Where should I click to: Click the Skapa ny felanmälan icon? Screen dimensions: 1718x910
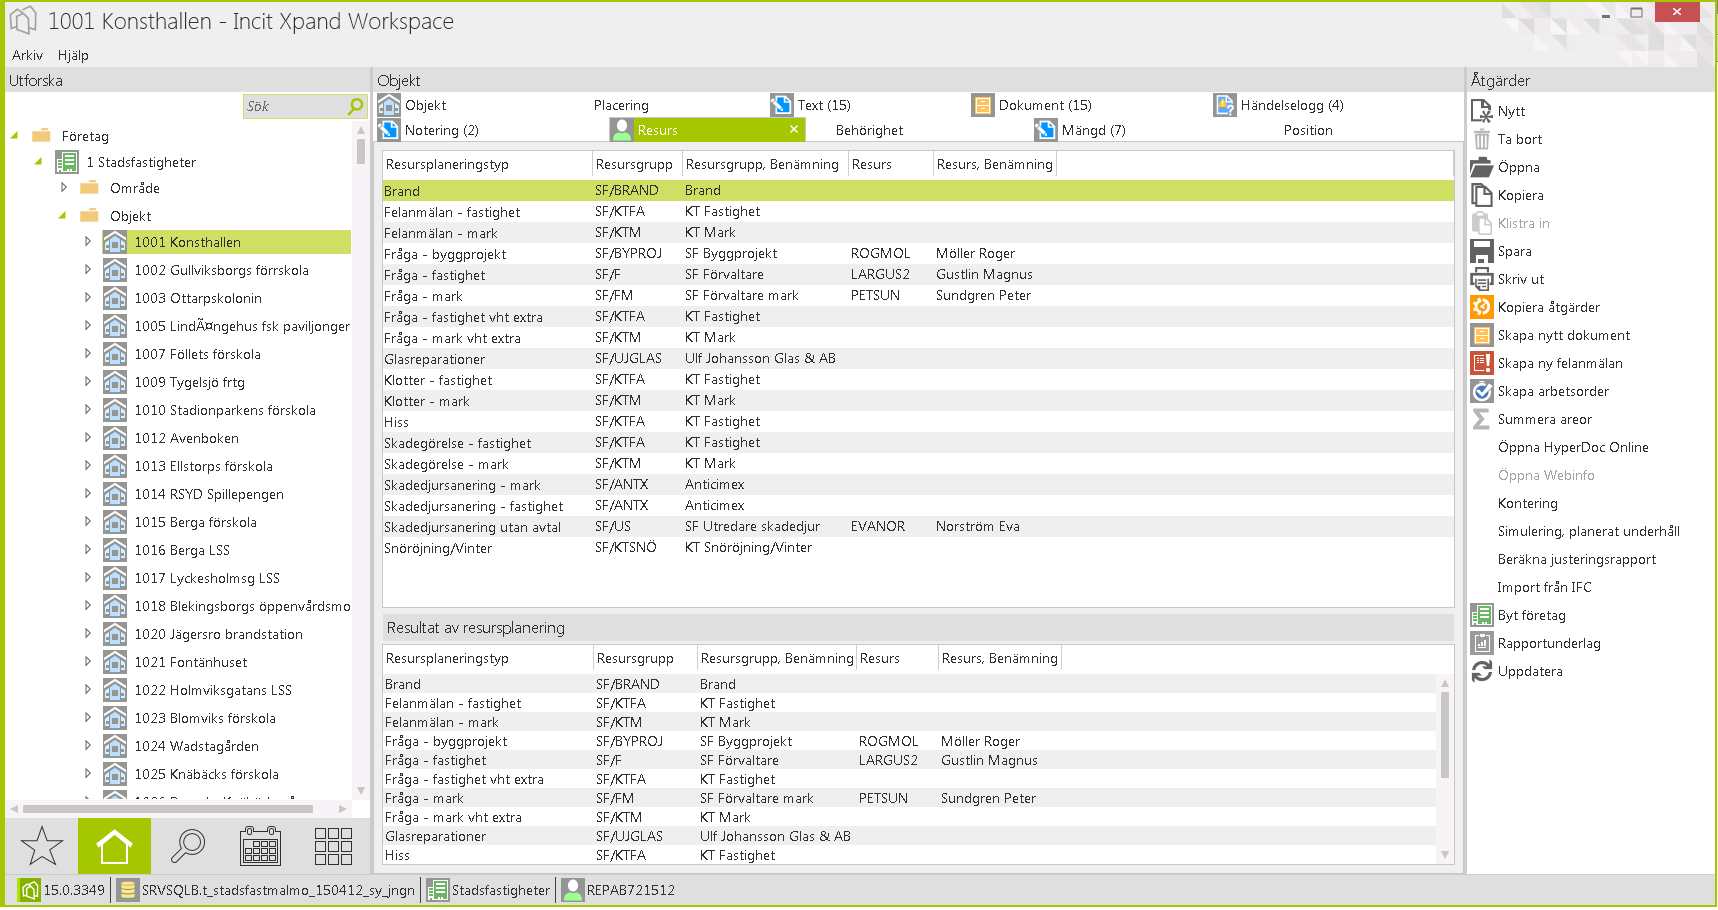(x=1482, y=363)
